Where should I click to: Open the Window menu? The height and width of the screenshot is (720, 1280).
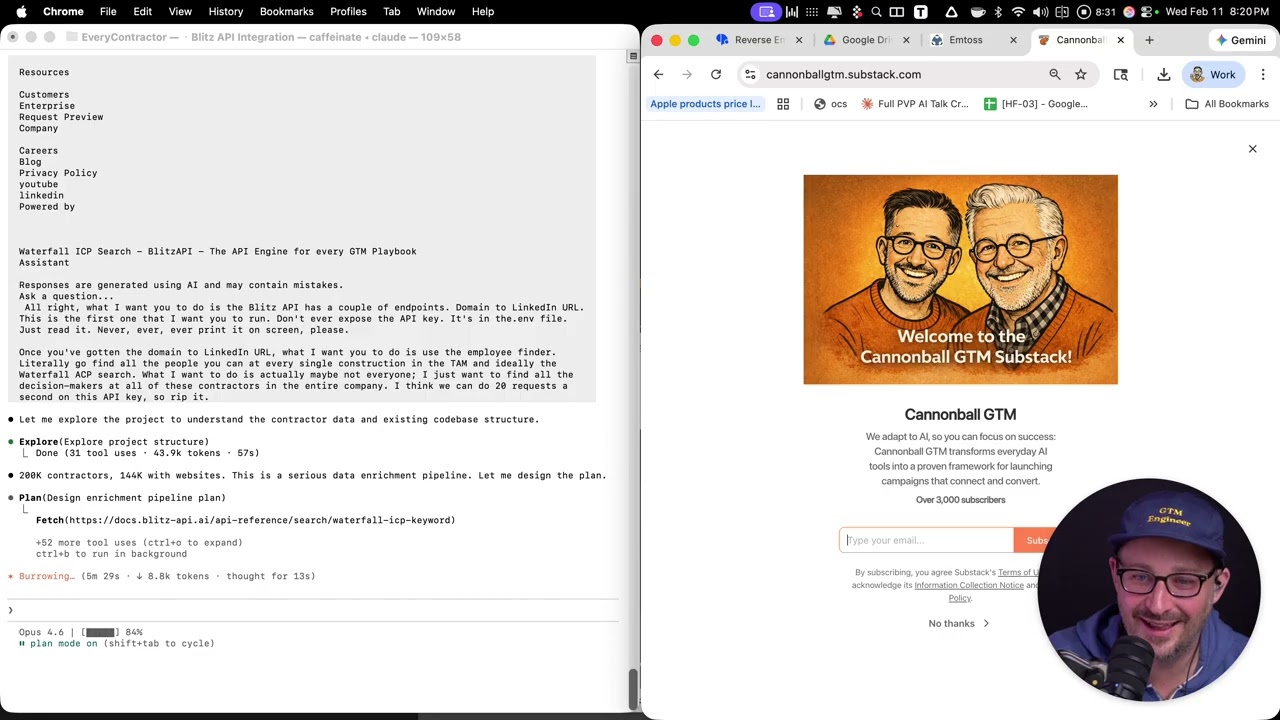point(436,12)
